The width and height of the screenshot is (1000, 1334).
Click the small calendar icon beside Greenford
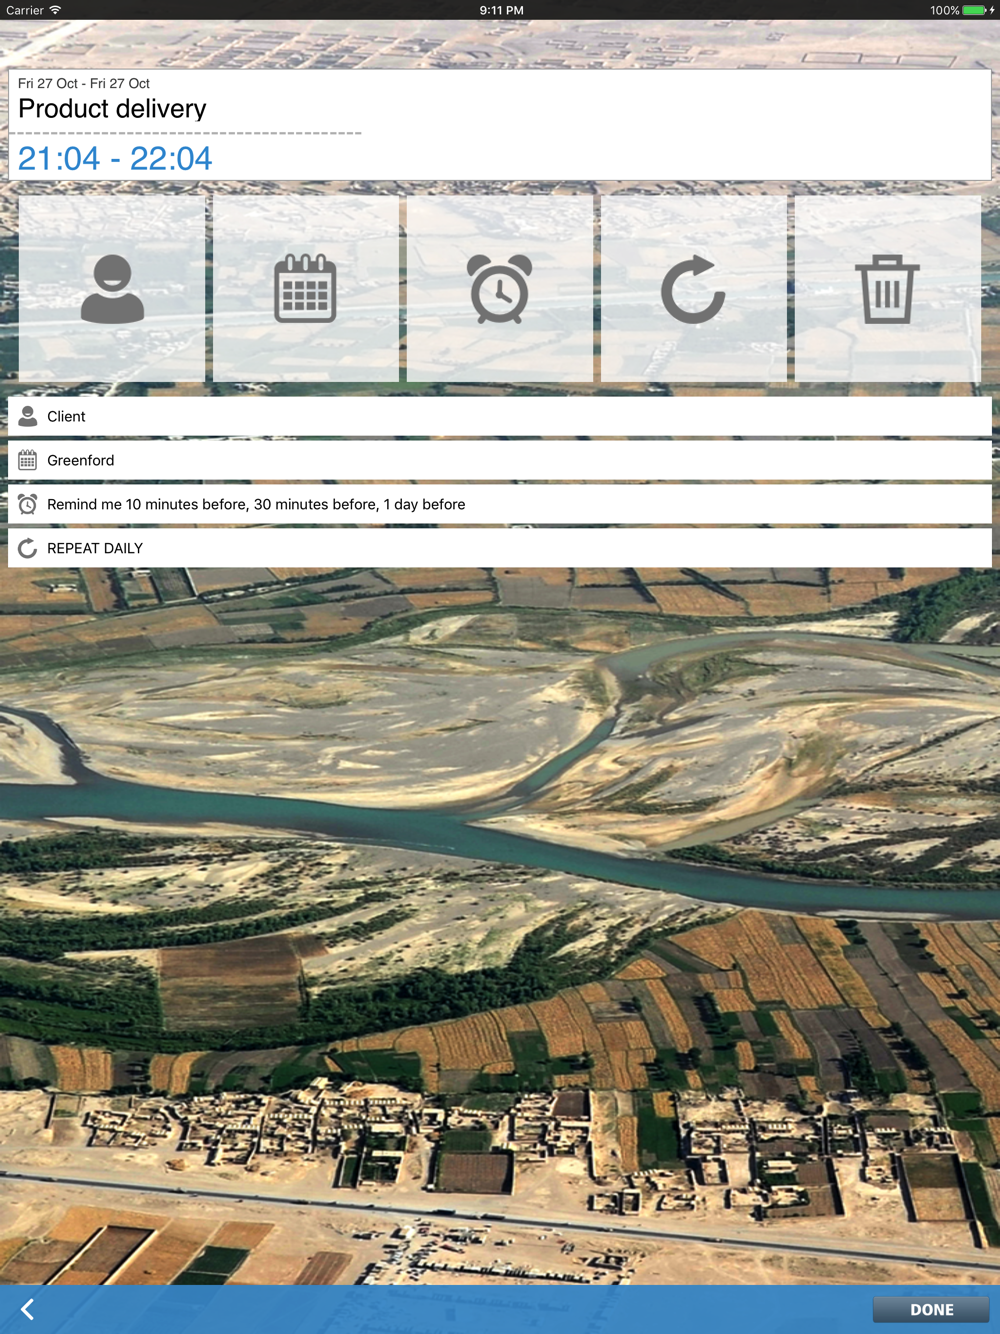pyautogui.click(x=28, y=460)
